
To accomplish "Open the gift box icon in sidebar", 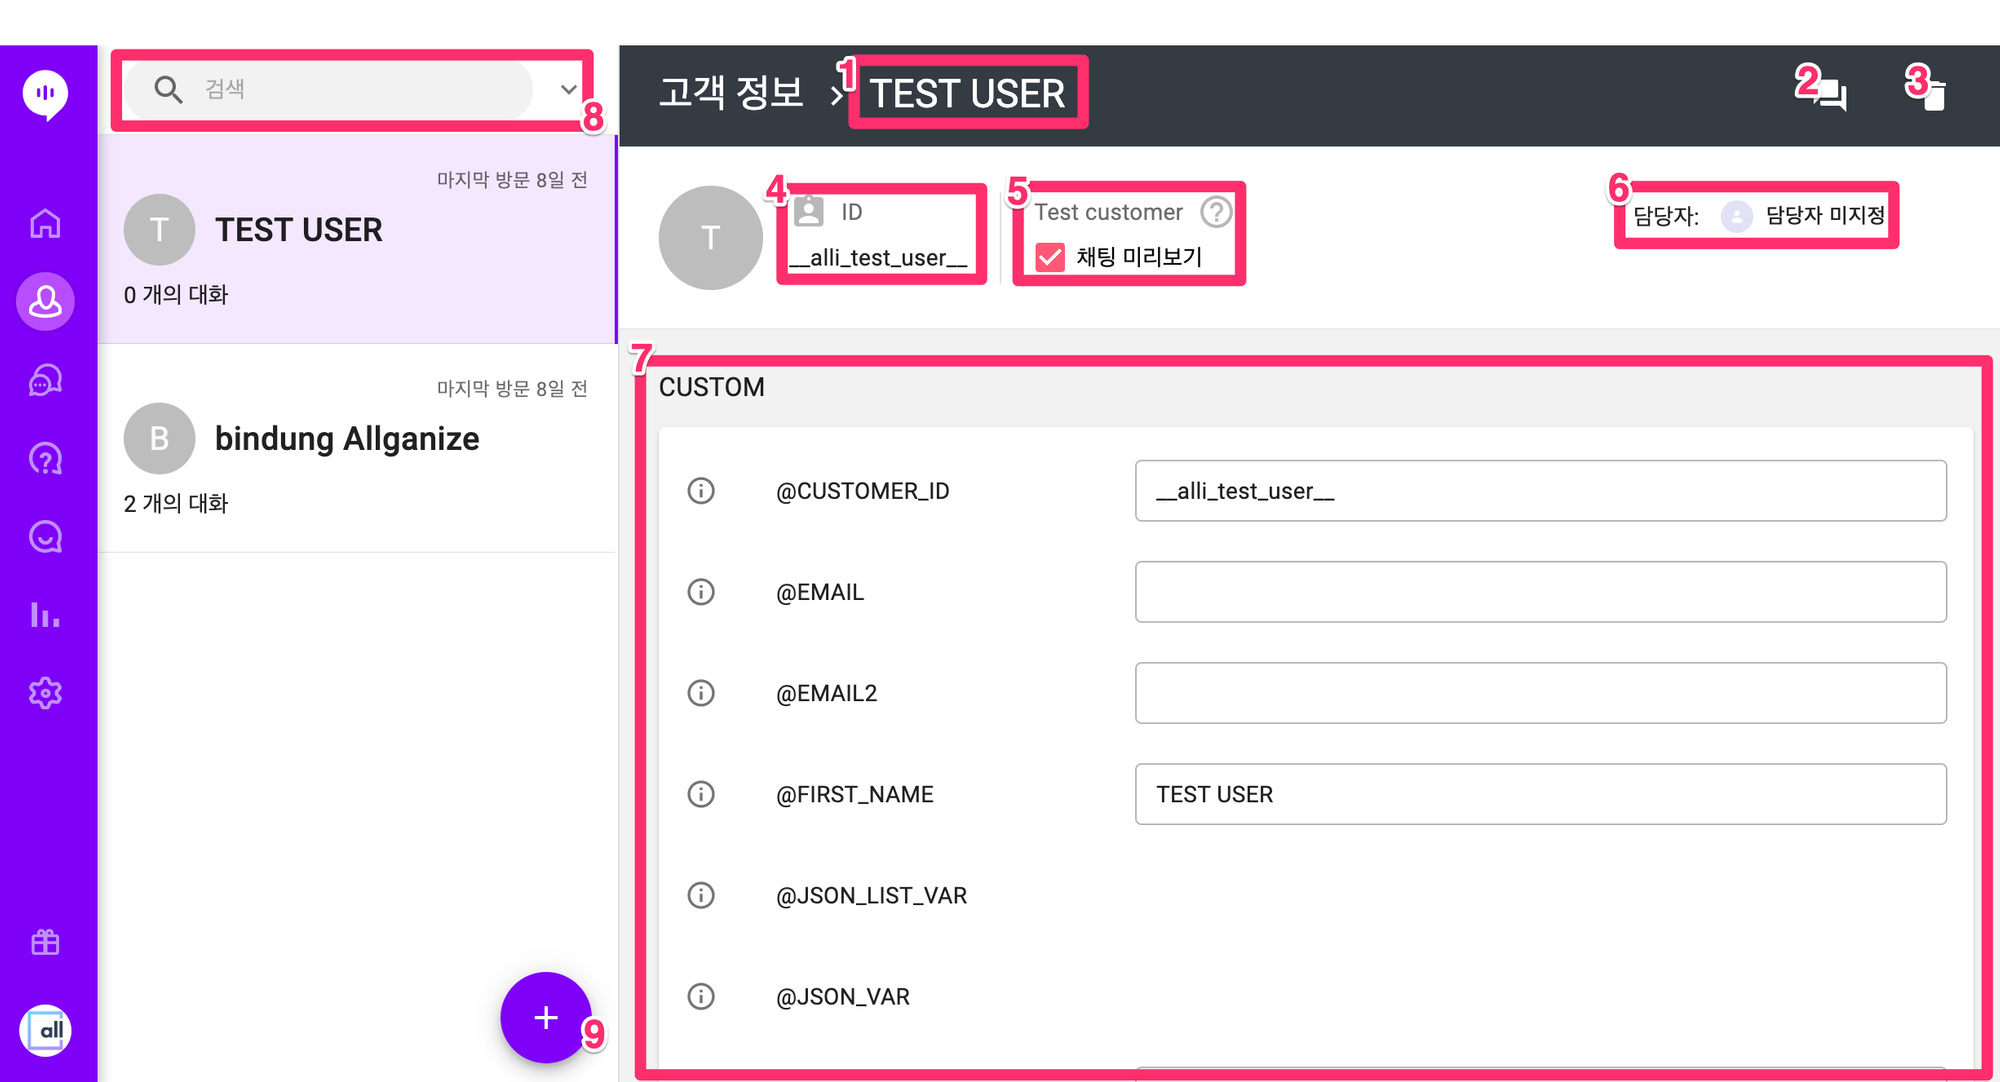I will tap(45, 942).
